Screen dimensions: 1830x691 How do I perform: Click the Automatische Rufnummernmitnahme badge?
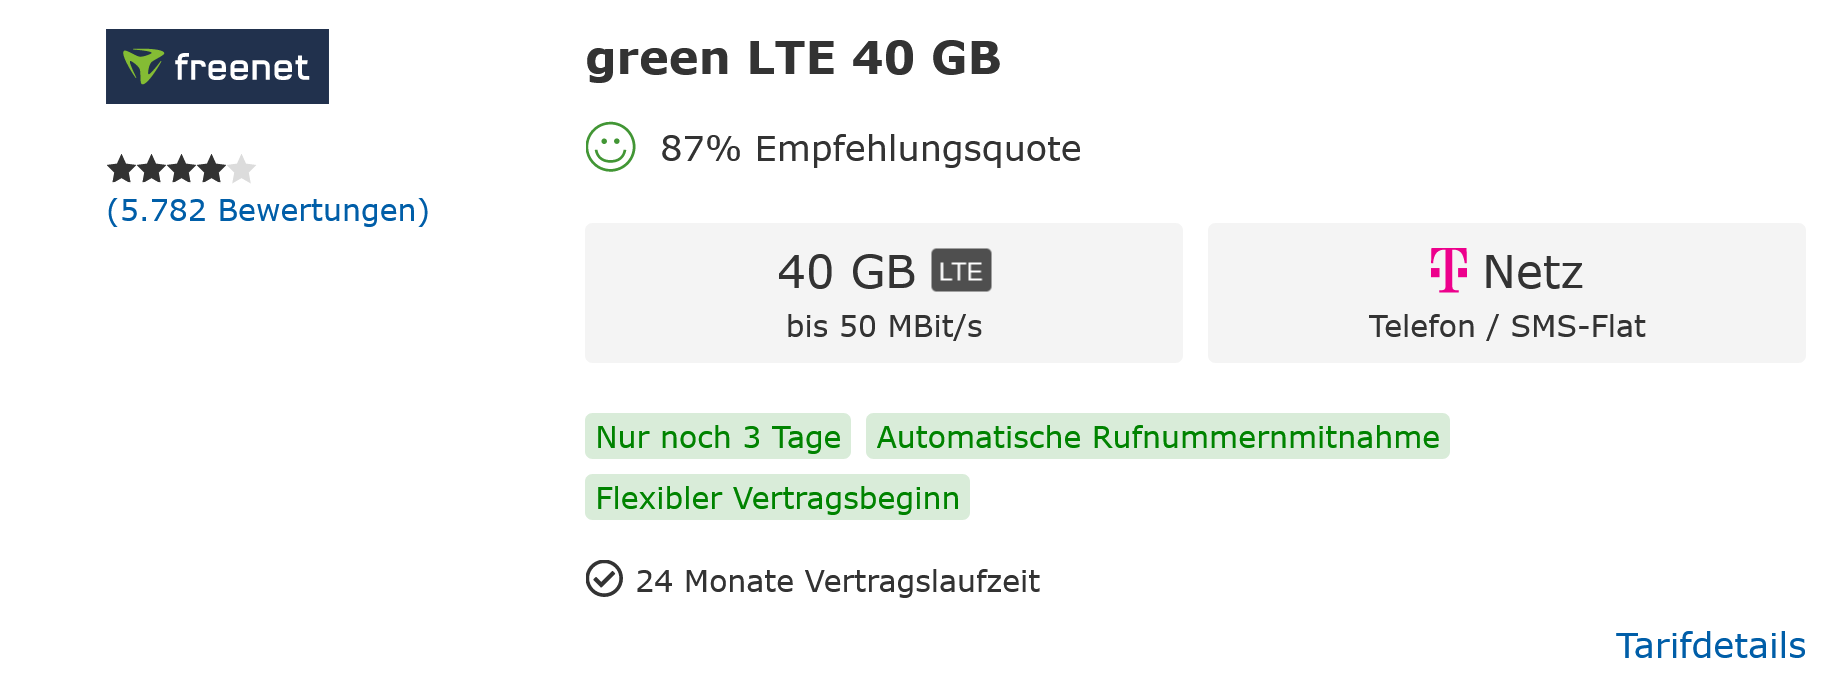pyautogui.click(x=1157, y=437)
